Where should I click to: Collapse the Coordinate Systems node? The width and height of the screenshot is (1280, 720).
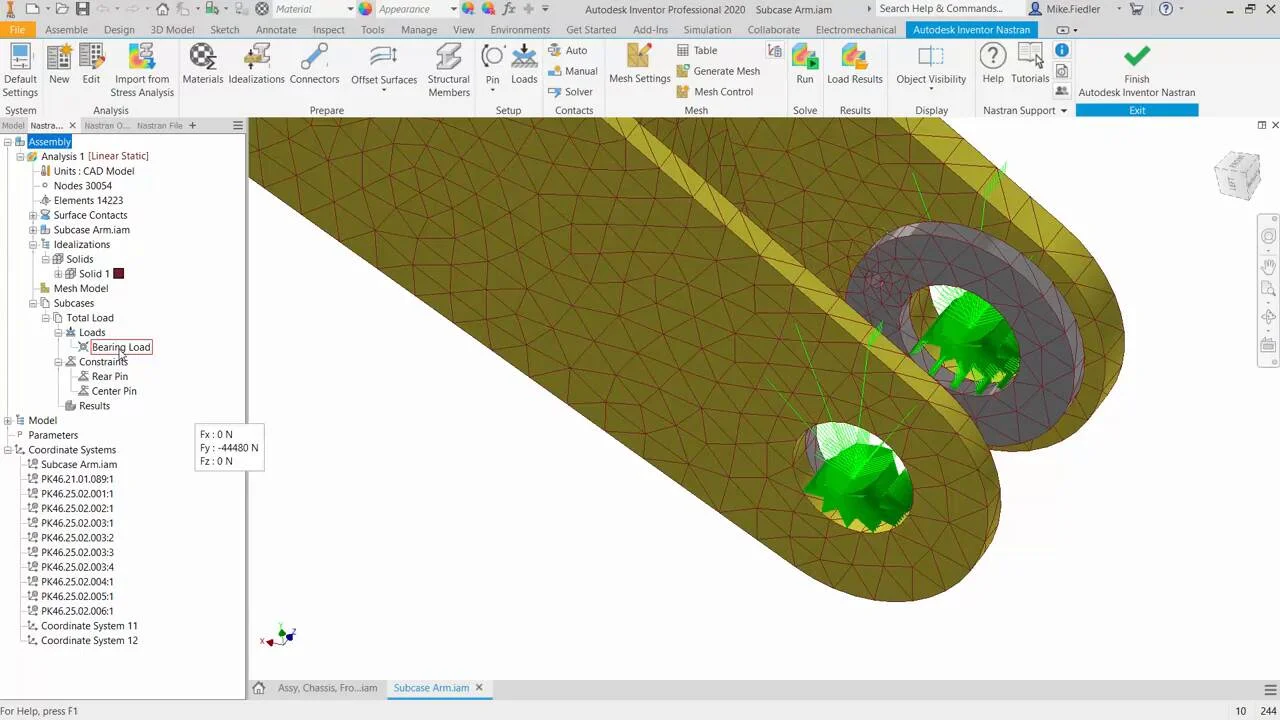point(8,450)
